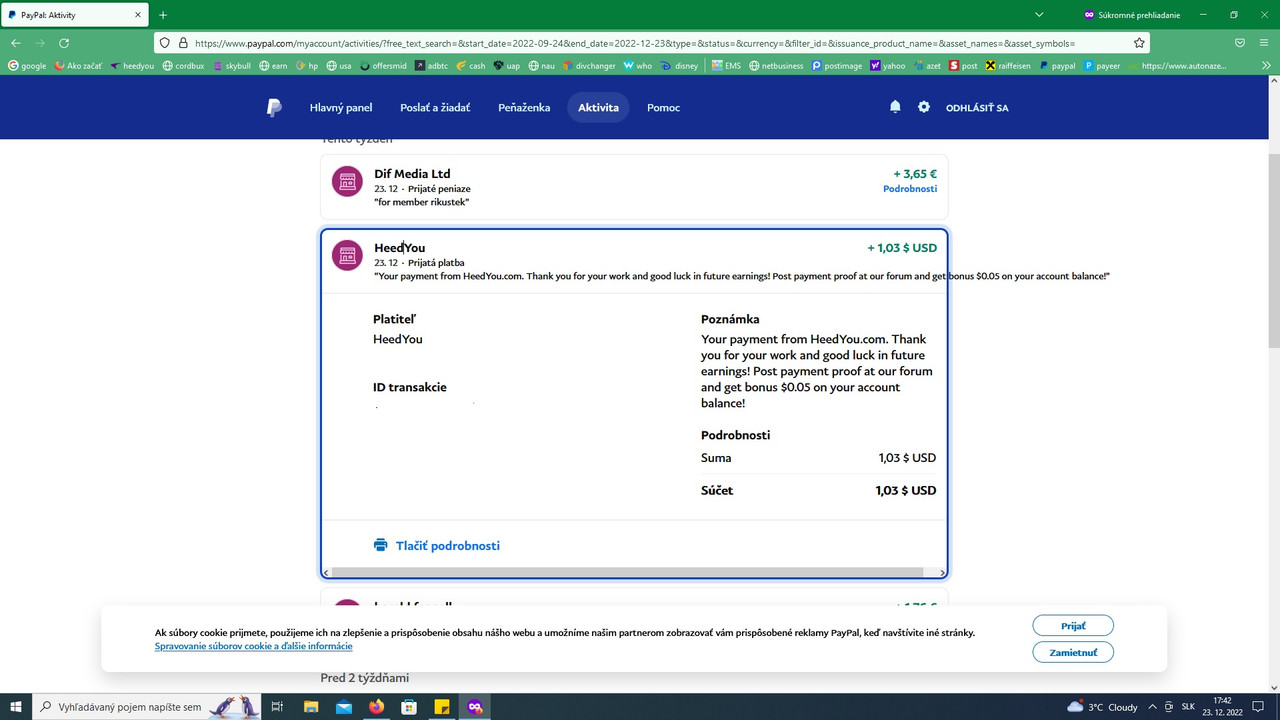Click the tracking protection shield icon

[x=166, y=43]
